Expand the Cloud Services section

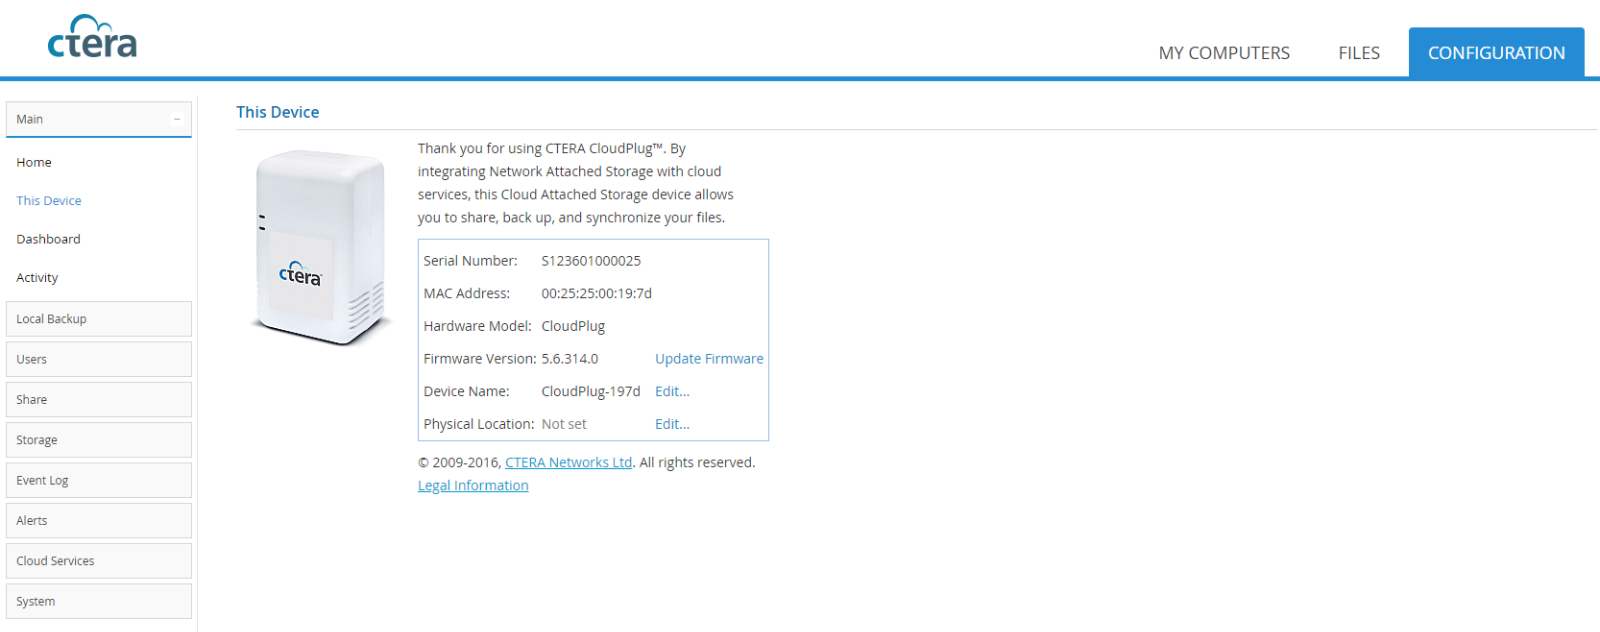pyautogui.click(x=99, y=561)
